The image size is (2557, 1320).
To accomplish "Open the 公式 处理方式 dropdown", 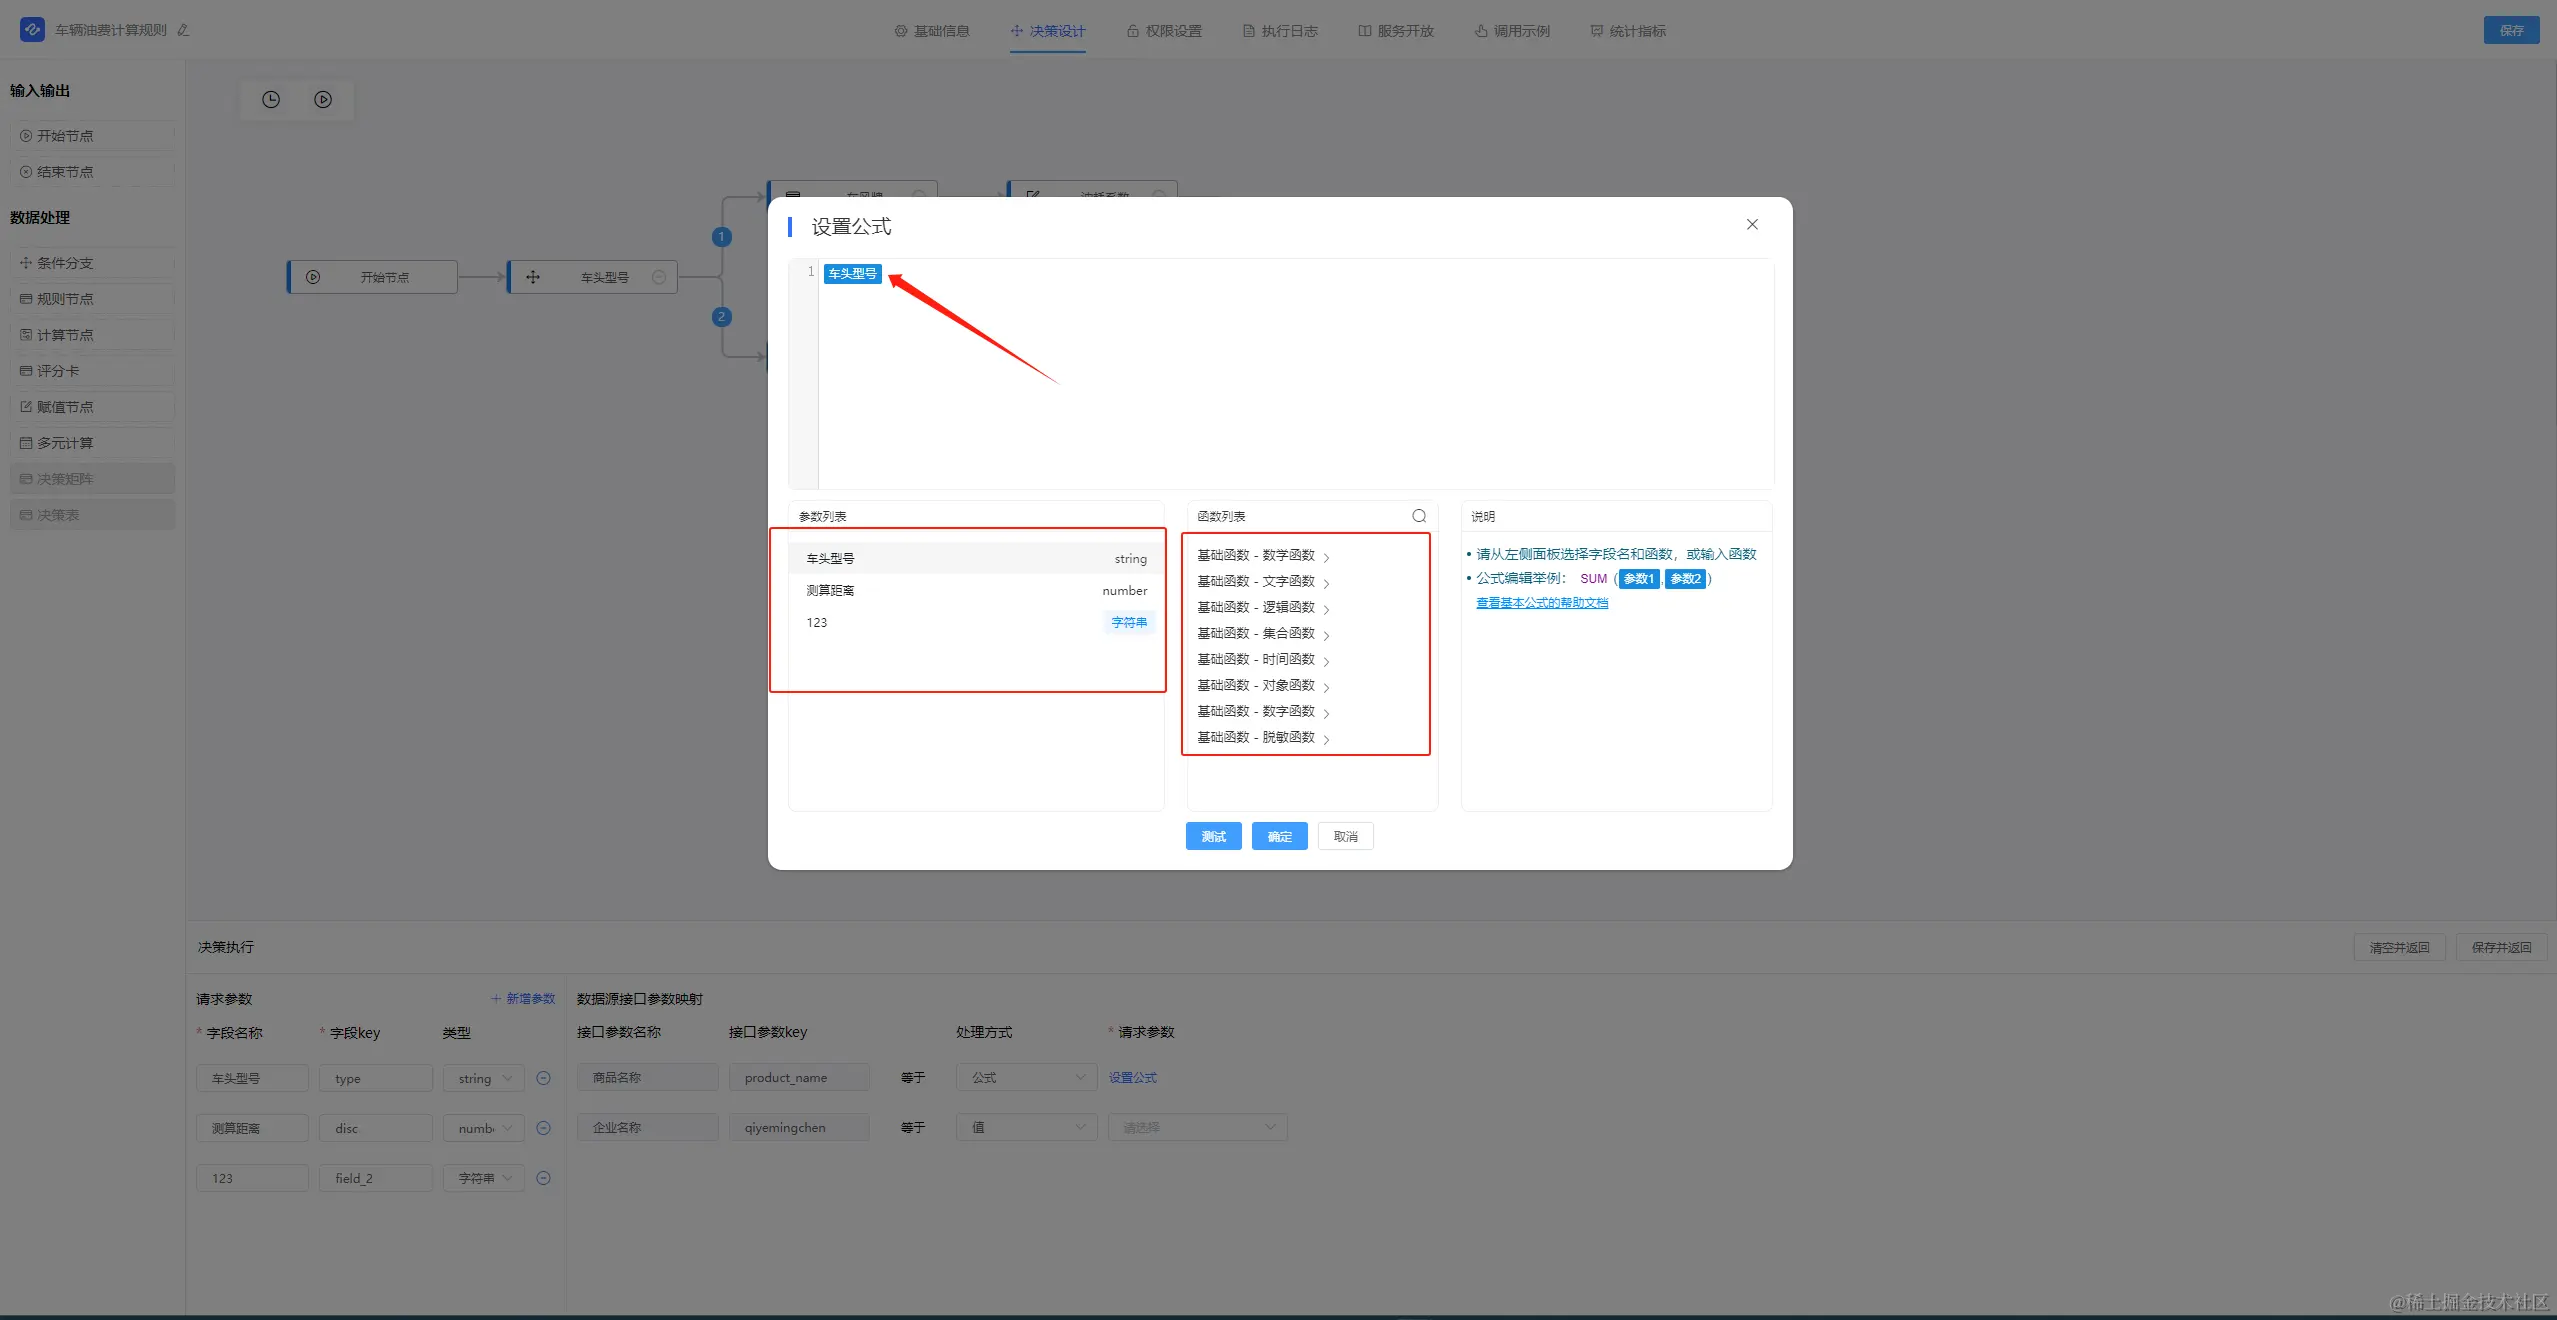I will 1026,1077.
